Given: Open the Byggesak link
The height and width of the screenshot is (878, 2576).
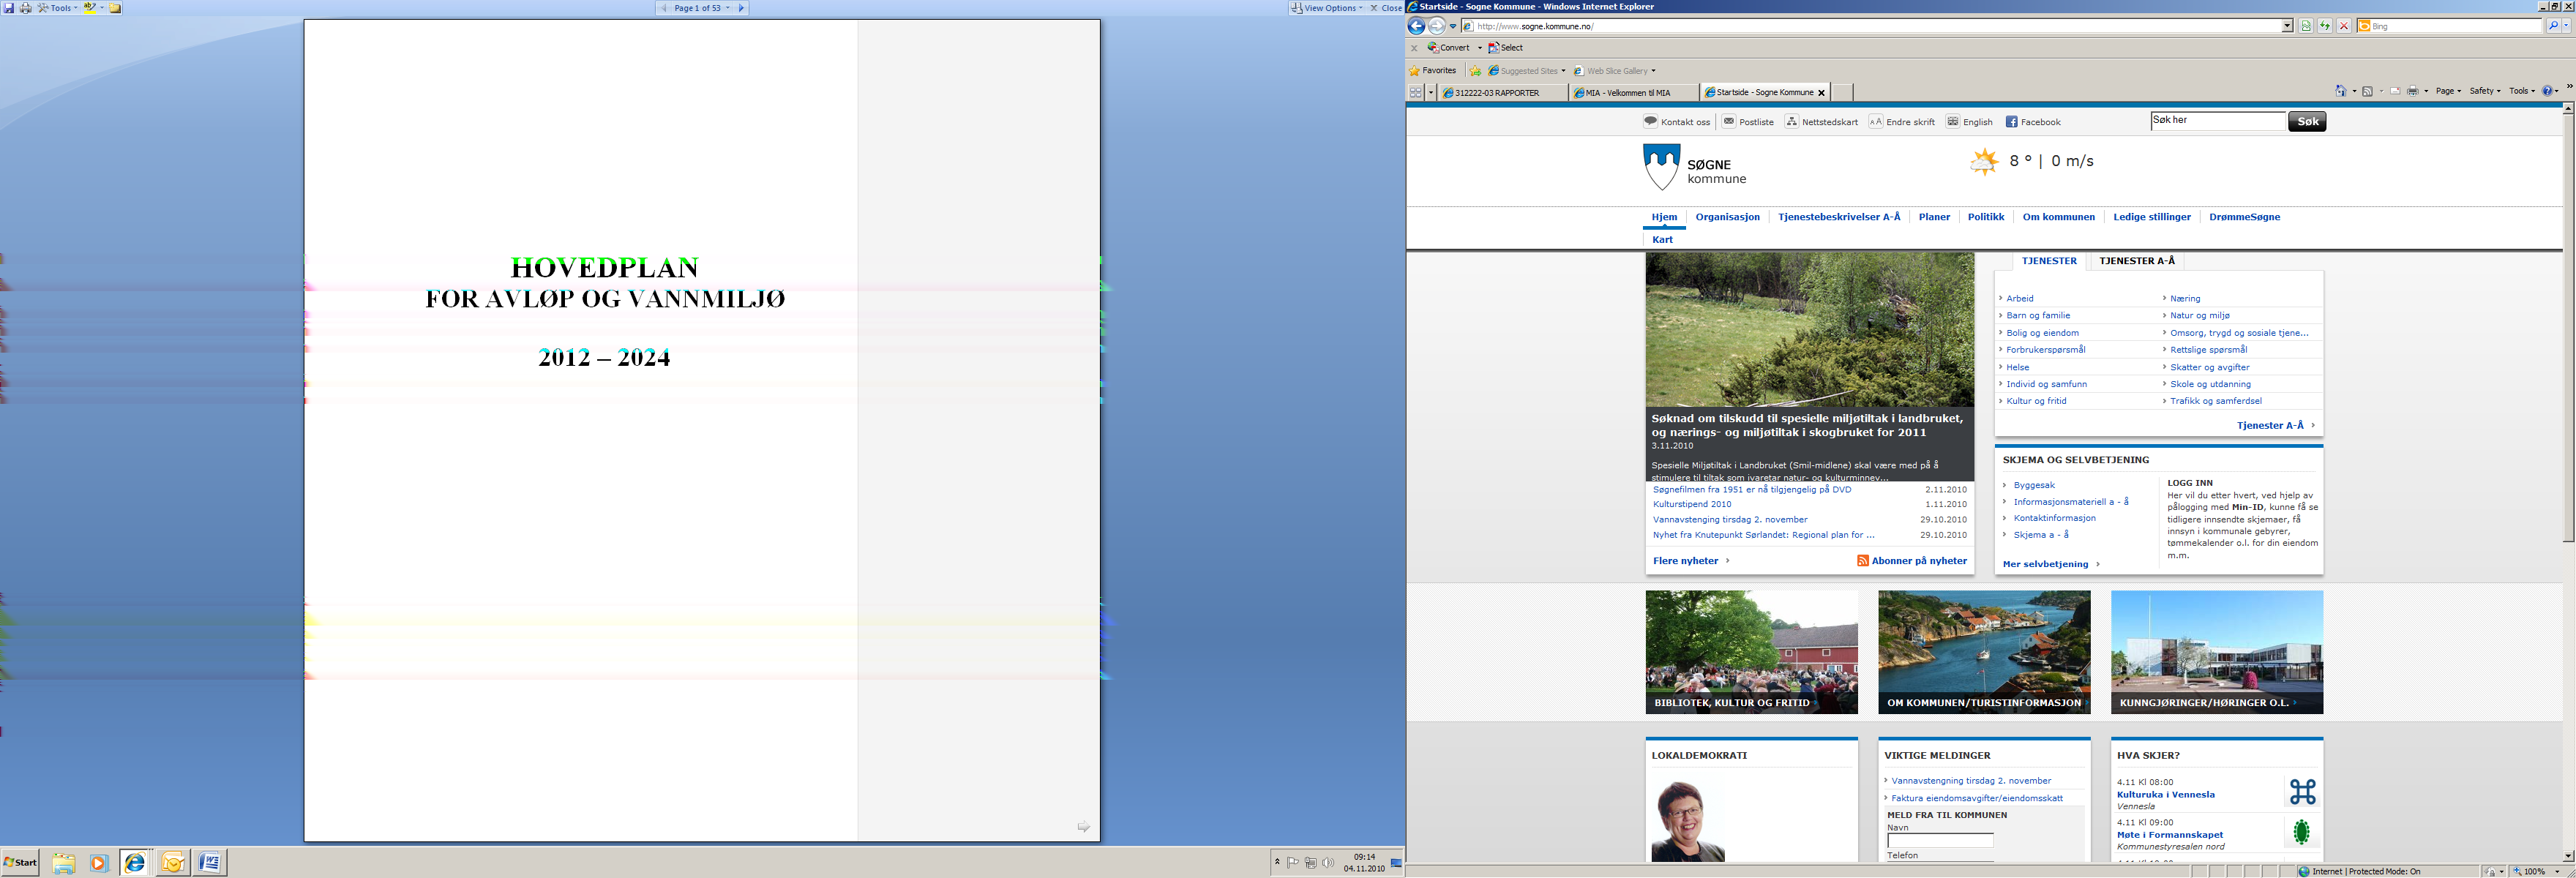Looking at the screenshot, I should pyautogui.click(x=2034, y=485).
